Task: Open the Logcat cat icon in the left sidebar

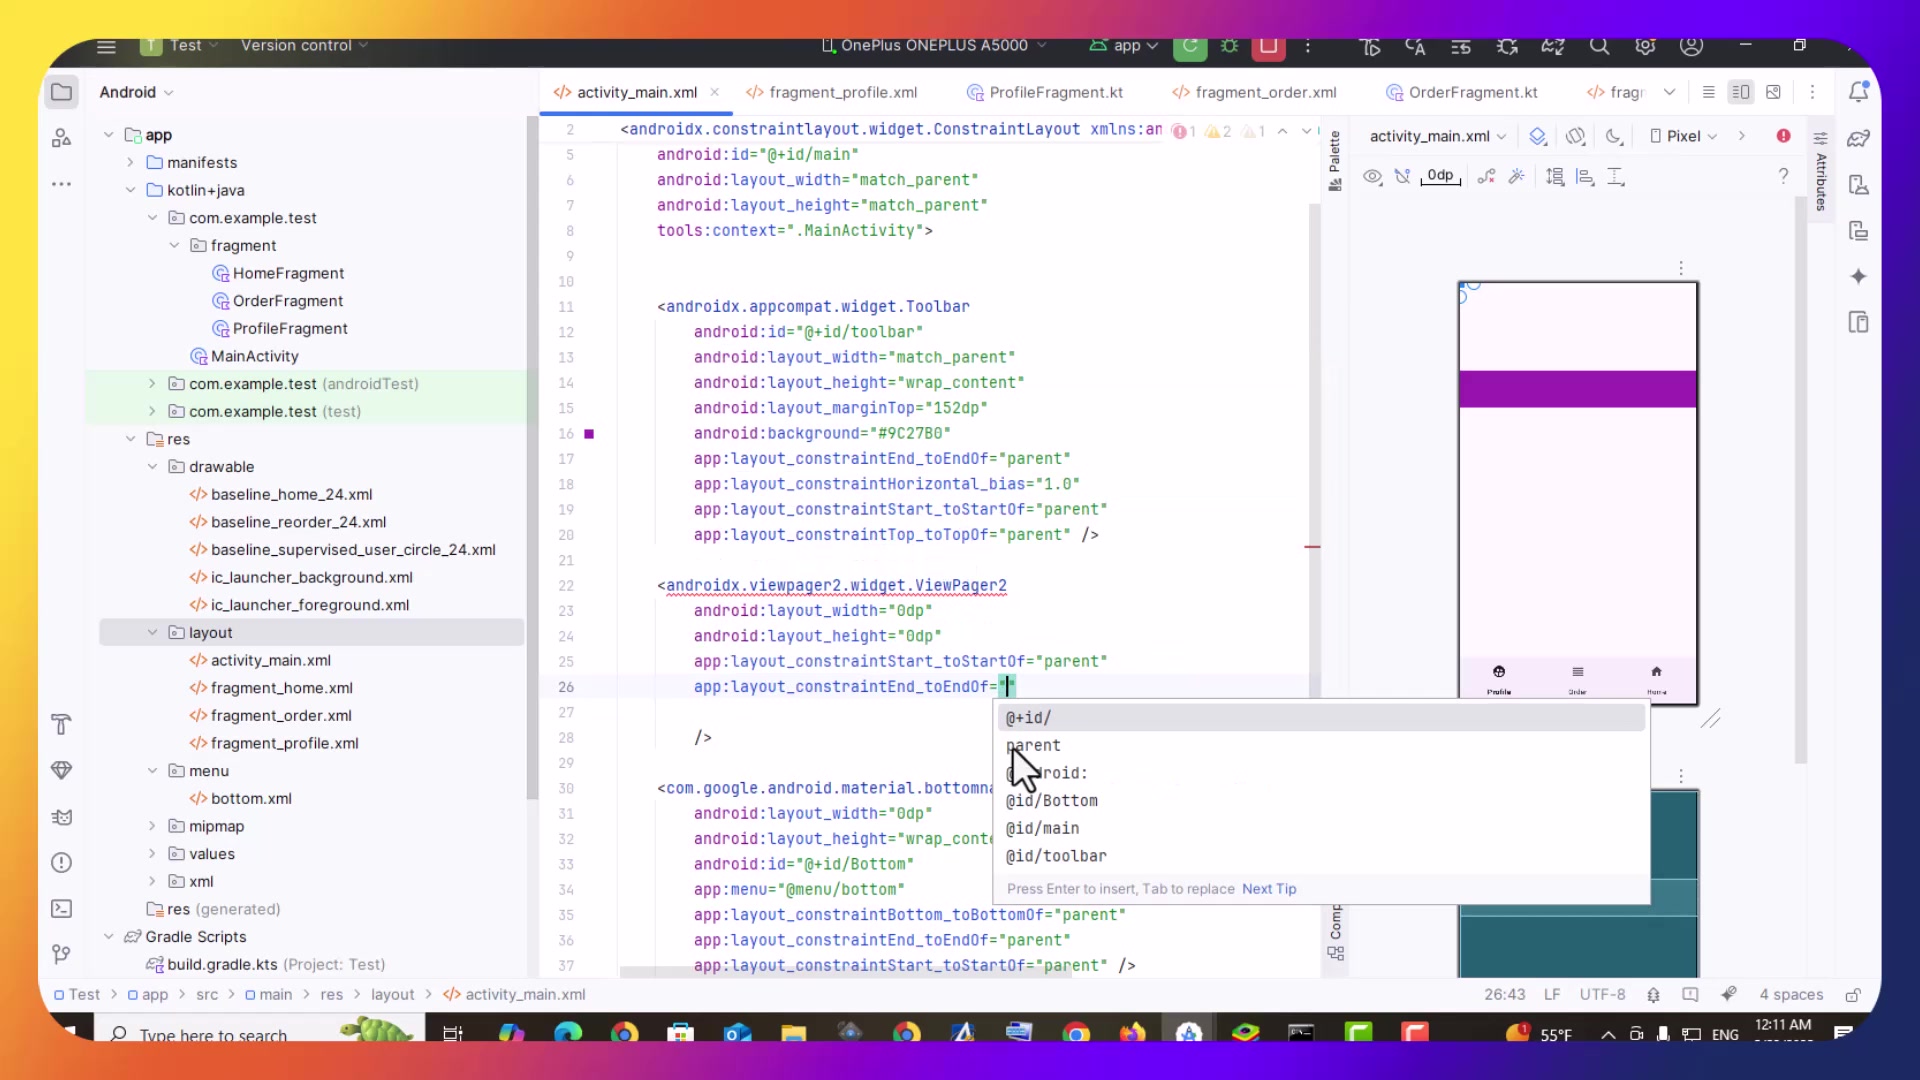Action: pyautogui.click(x=61, y=817)
